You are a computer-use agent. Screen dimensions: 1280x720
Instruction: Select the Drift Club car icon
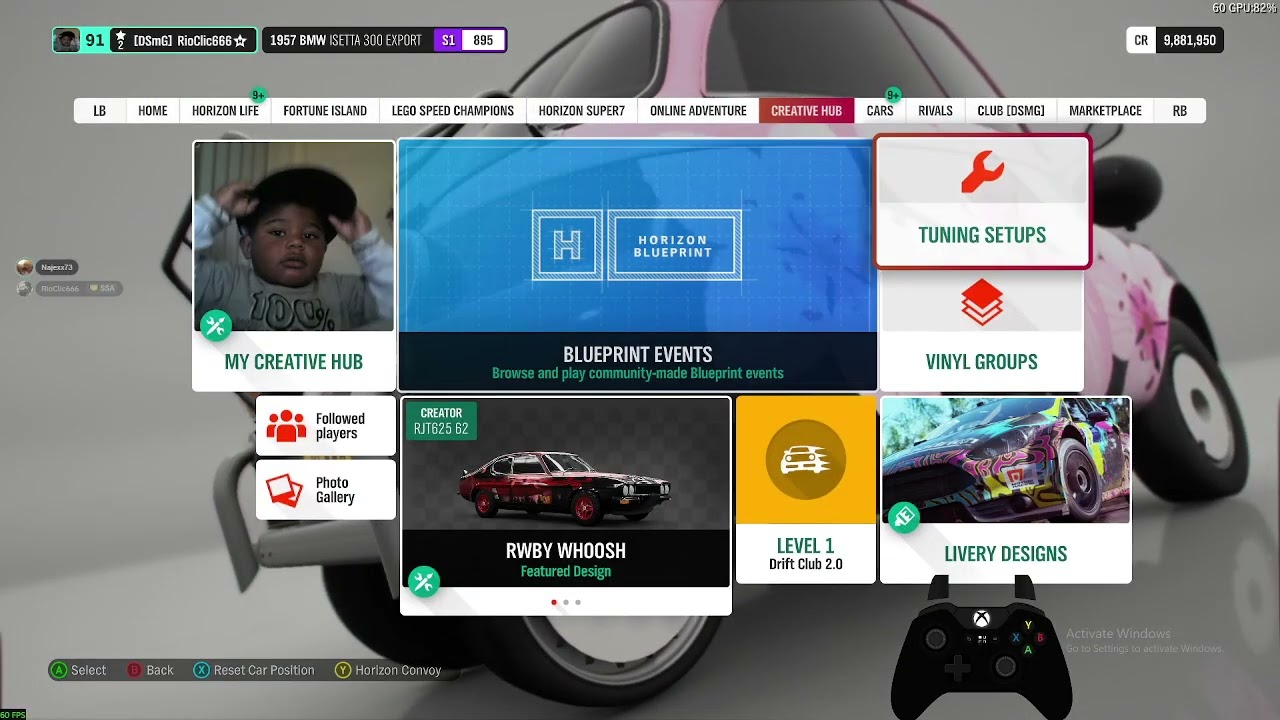tap(806, 460)
